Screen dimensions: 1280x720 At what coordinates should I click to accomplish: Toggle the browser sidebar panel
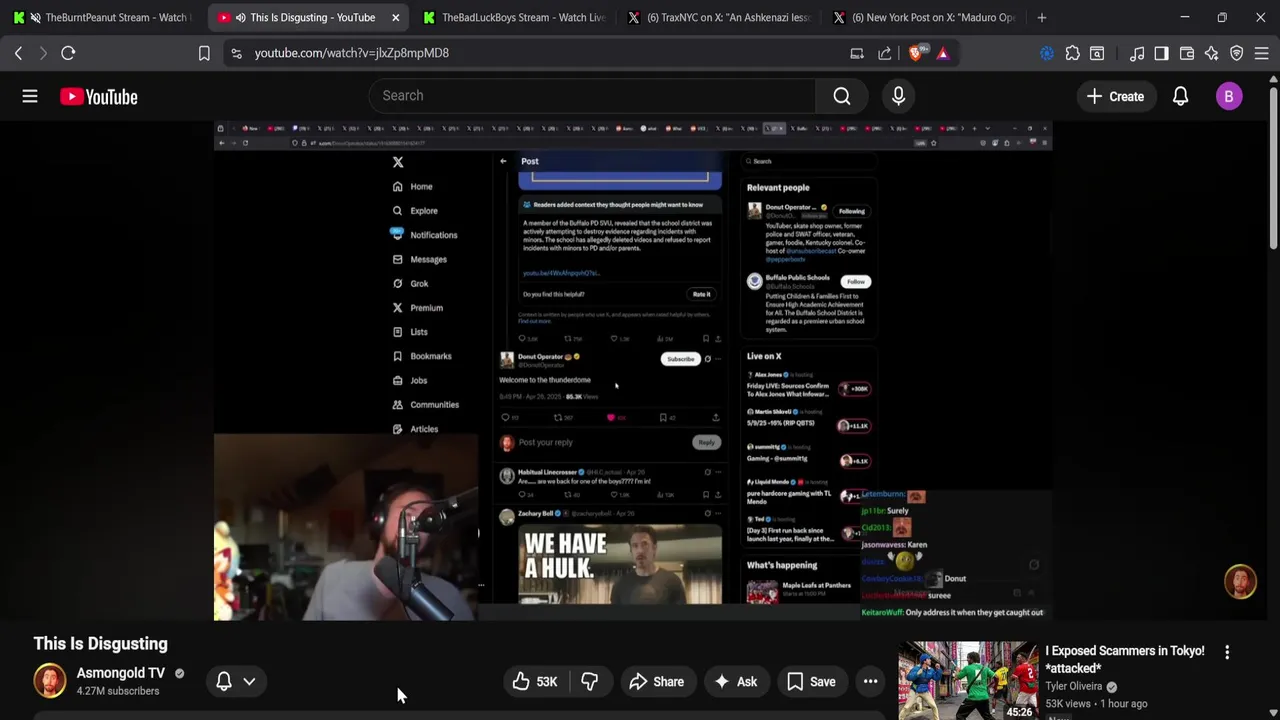click(1161, 53)
